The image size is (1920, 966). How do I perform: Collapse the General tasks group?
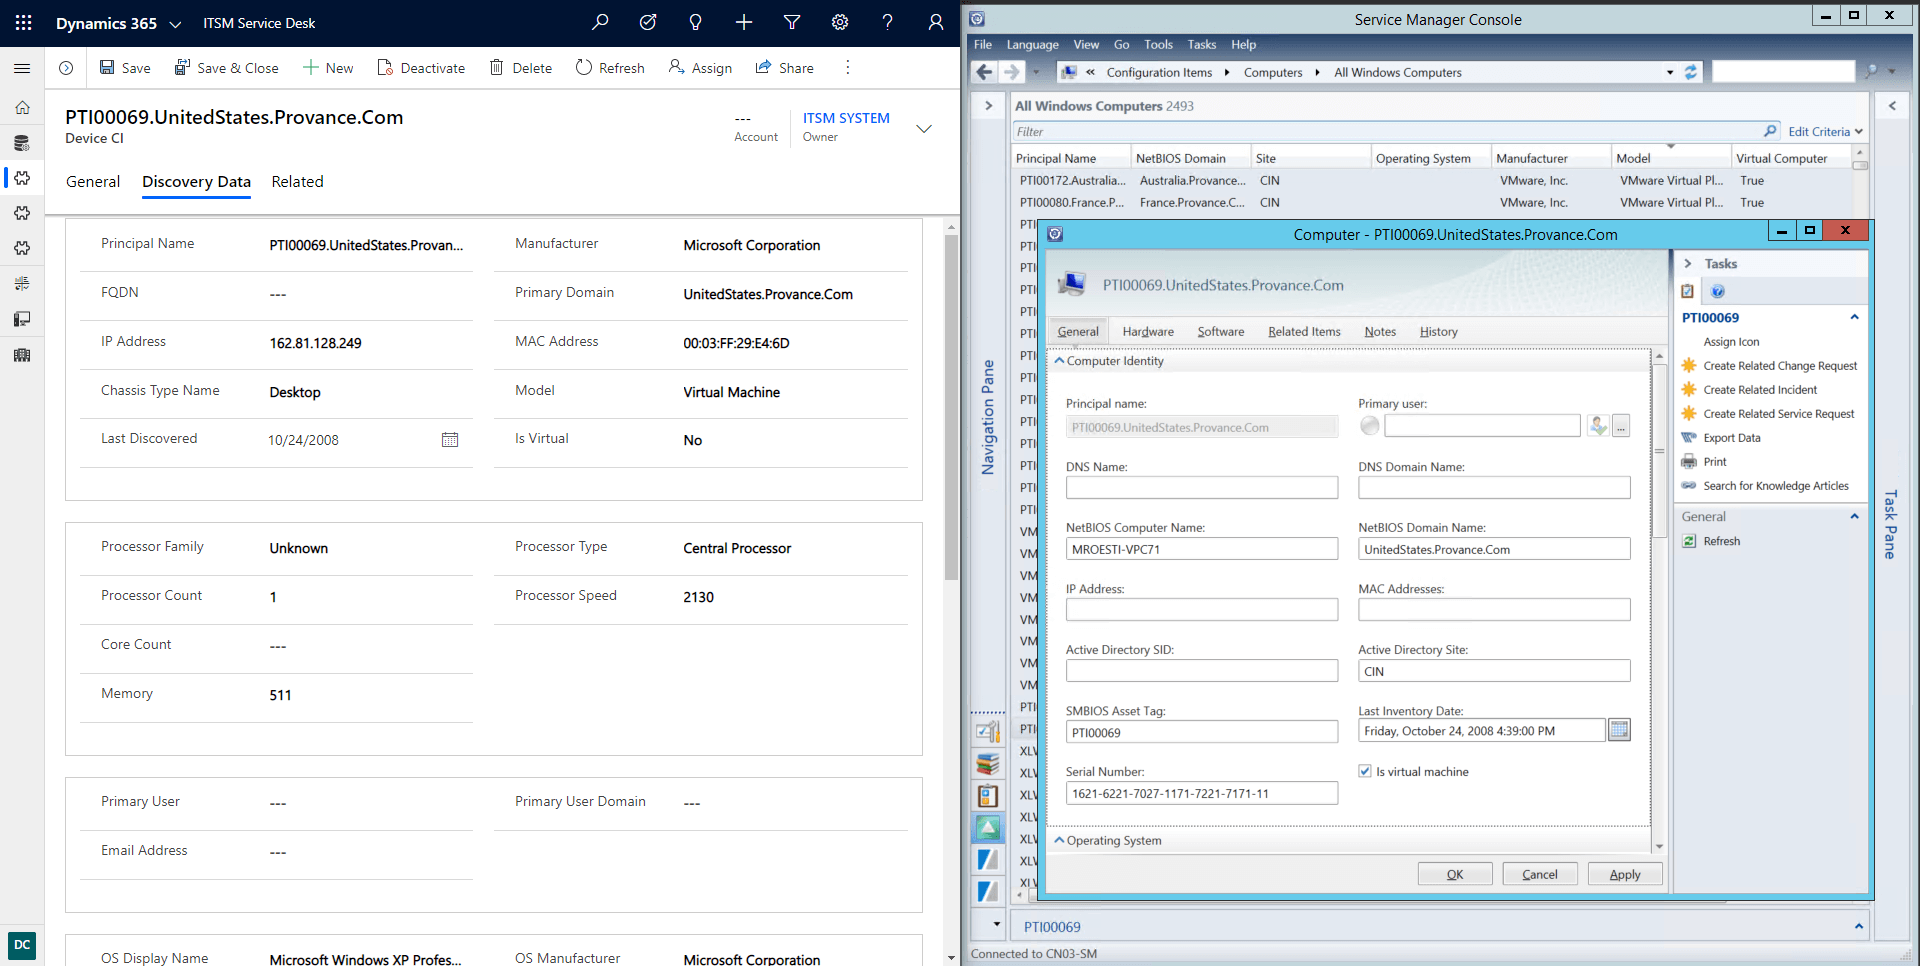(x=1854, y=516)
